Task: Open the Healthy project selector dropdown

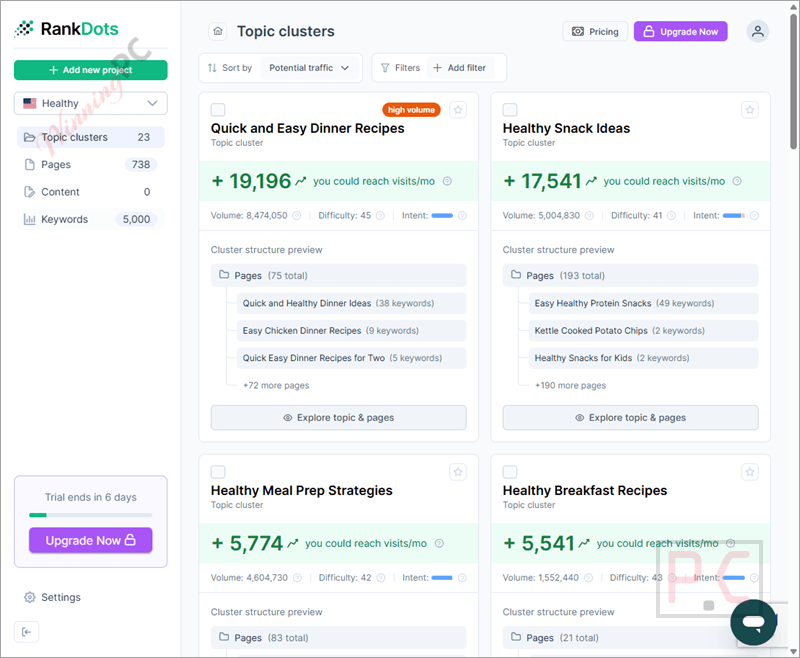Action: tap(91, 104)
